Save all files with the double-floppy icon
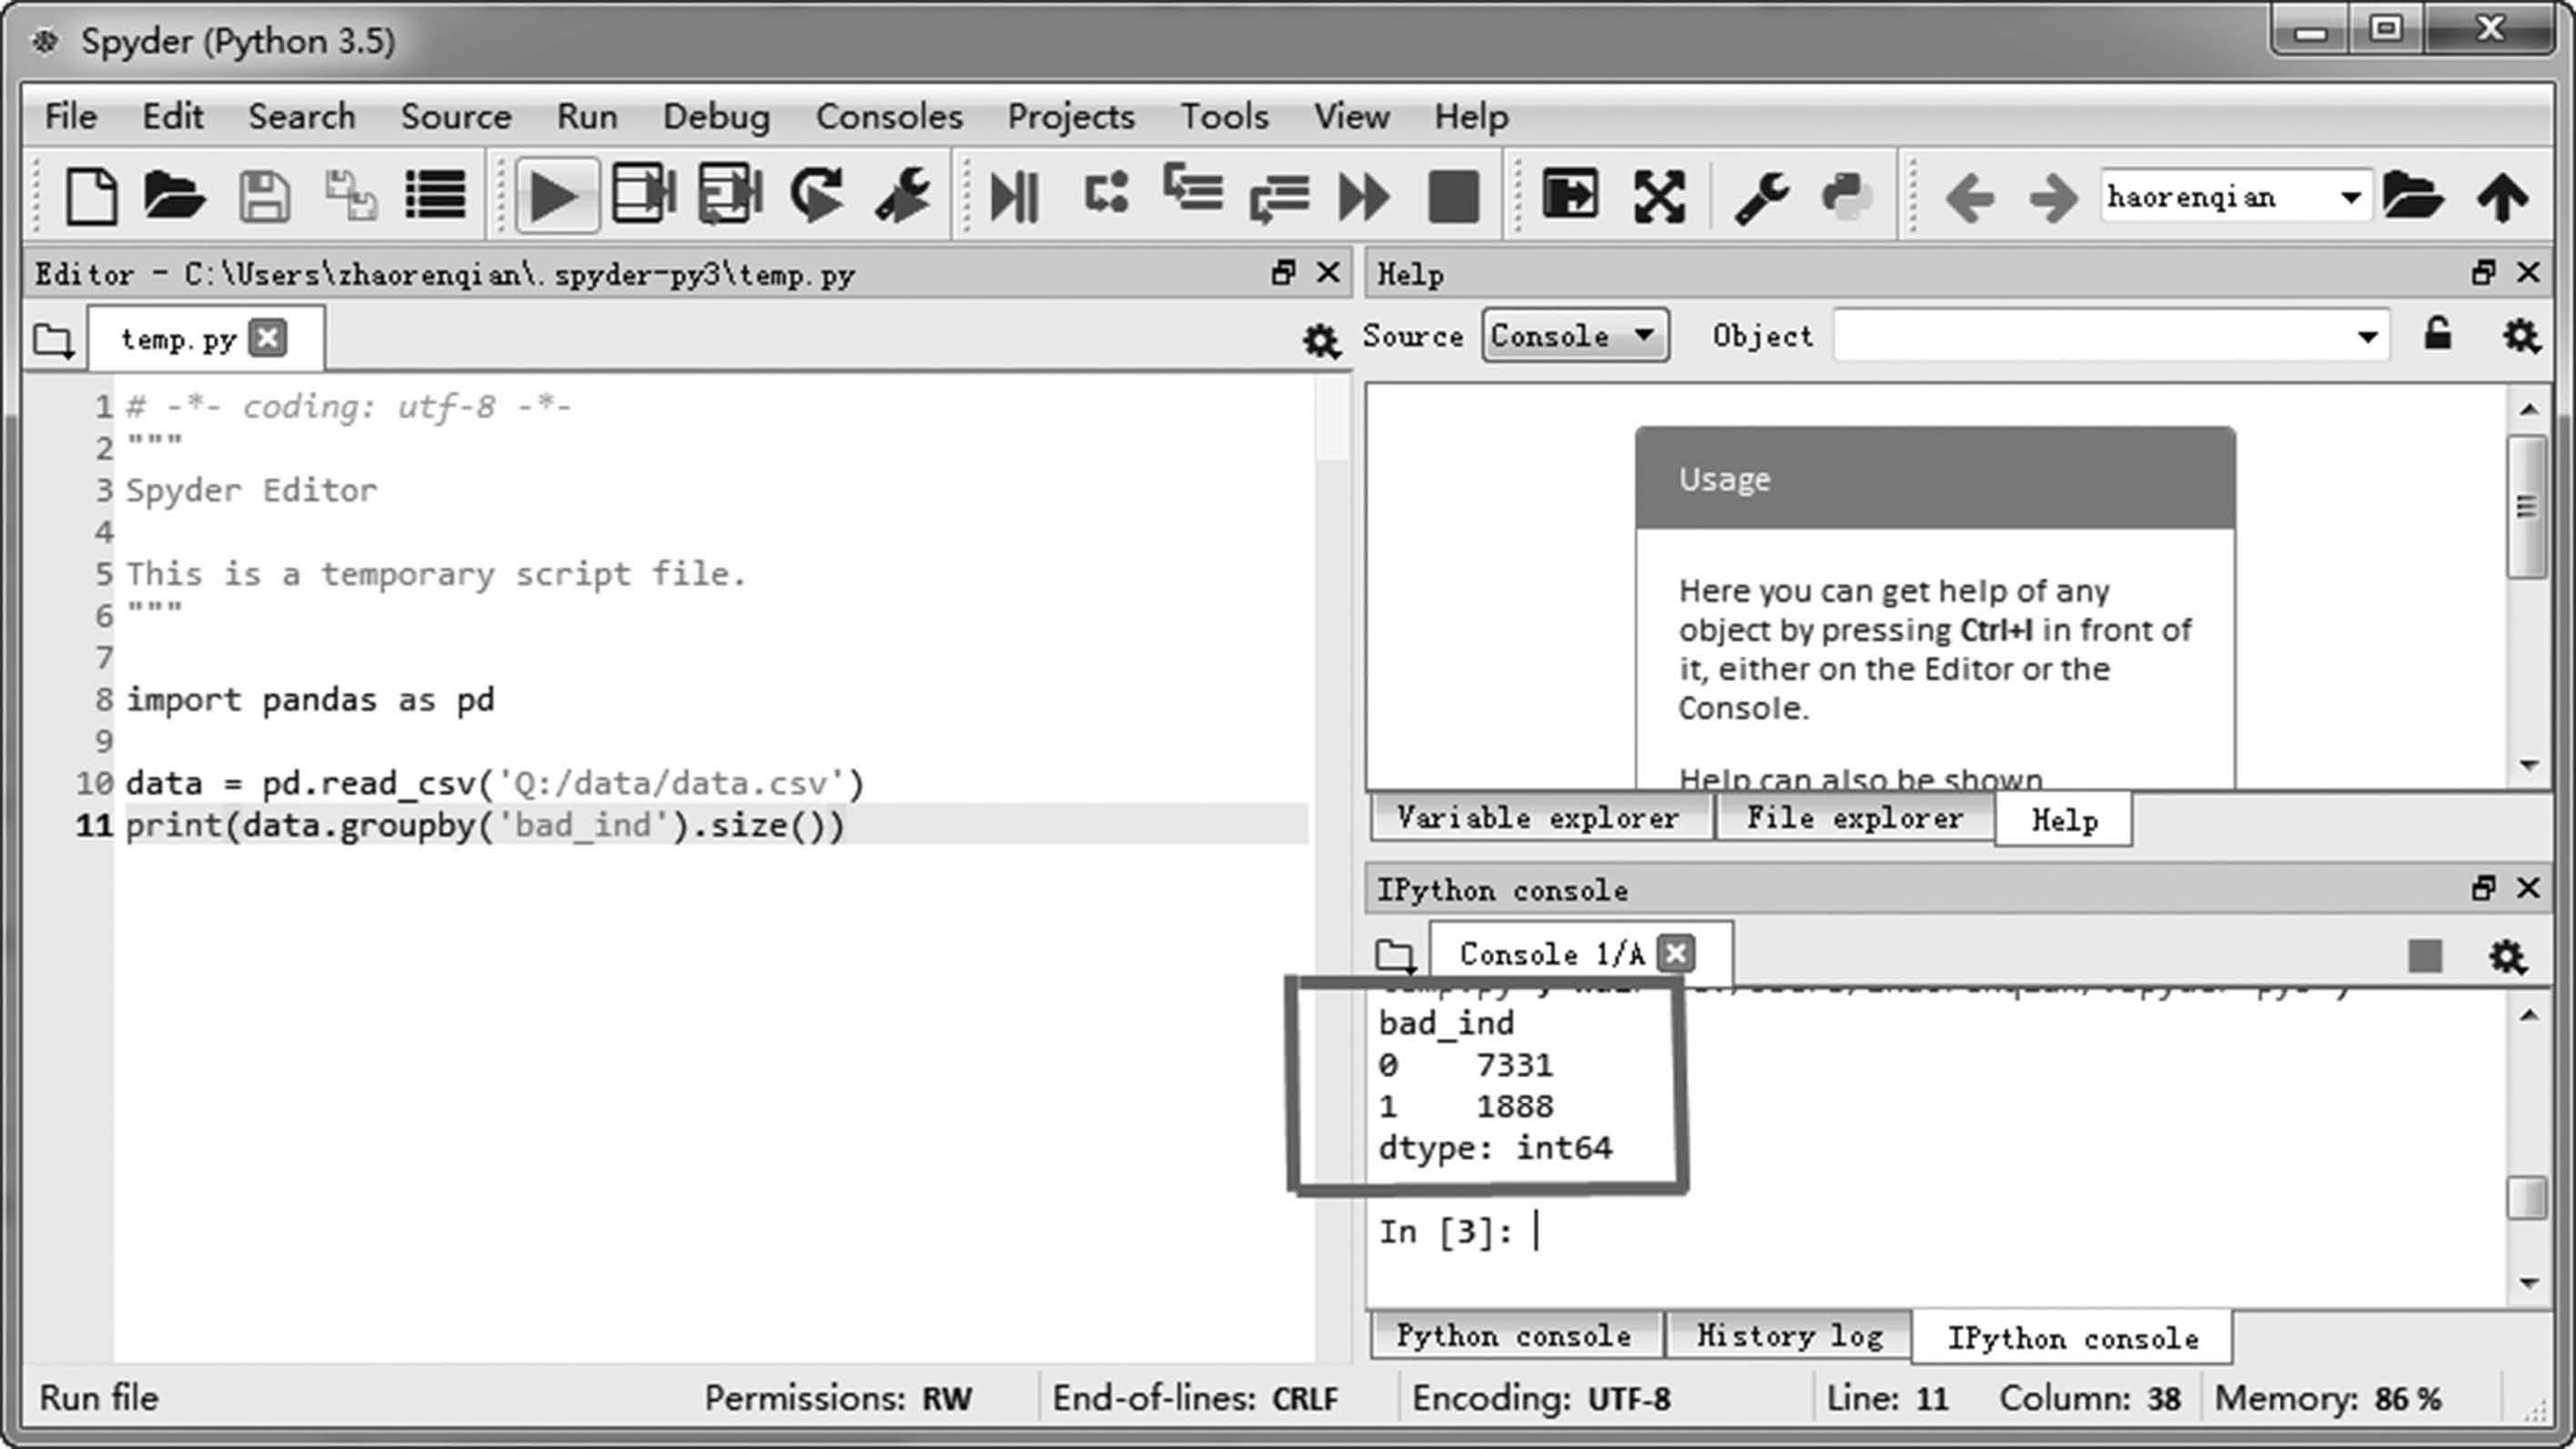The image size is (2576, 1449). (351, 196)
